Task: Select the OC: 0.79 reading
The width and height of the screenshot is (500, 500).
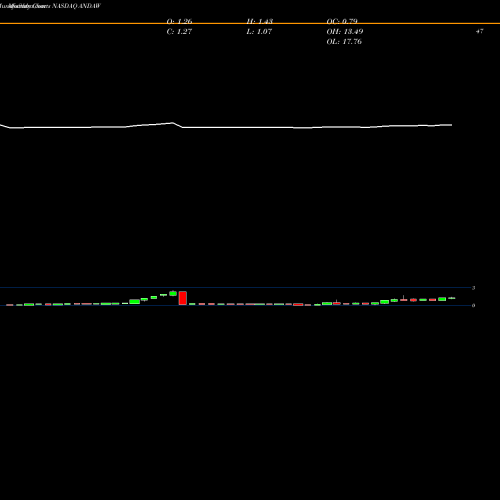Action: [342, 21]
